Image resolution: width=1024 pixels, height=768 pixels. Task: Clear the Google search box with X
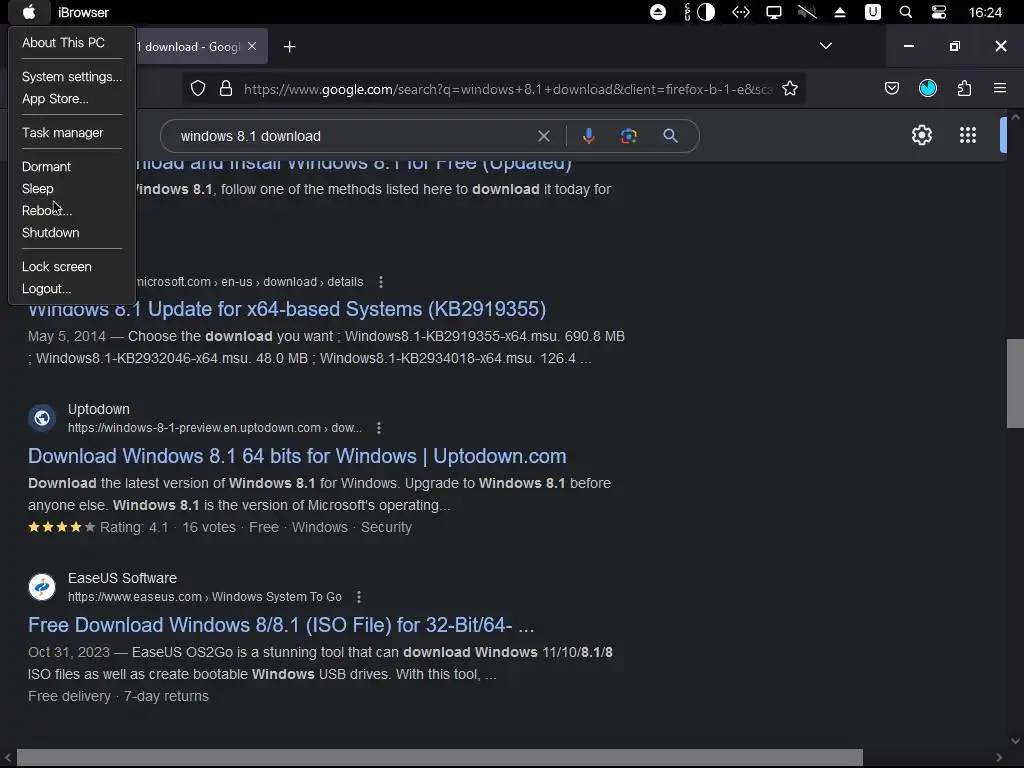[543, 136]
